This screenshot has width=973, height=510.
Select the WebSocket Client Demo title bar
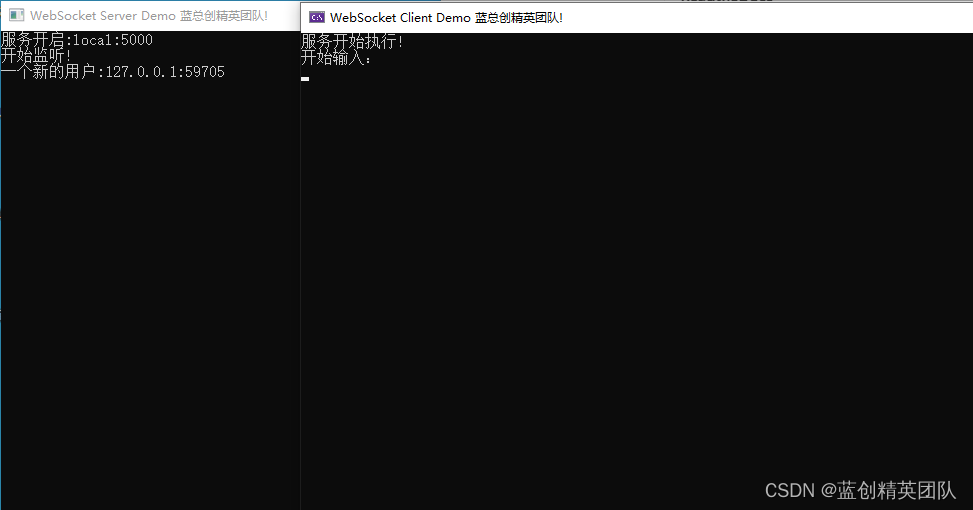(x=637, y=17)
